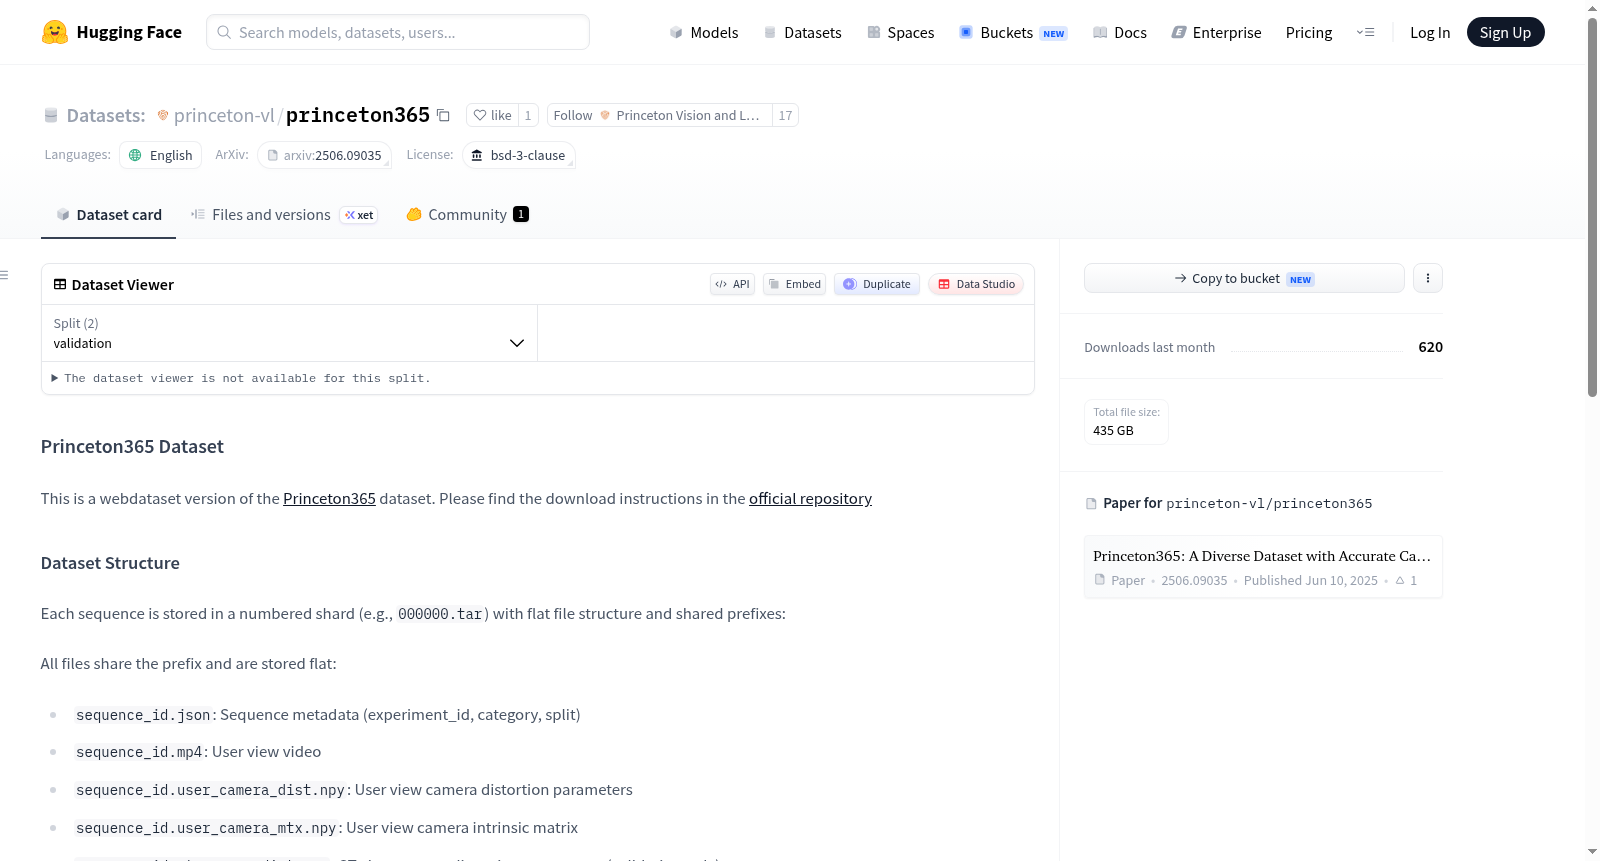Screen dimensions: 1600x861
Task: Click the English language tag
Action: point(161,155)
